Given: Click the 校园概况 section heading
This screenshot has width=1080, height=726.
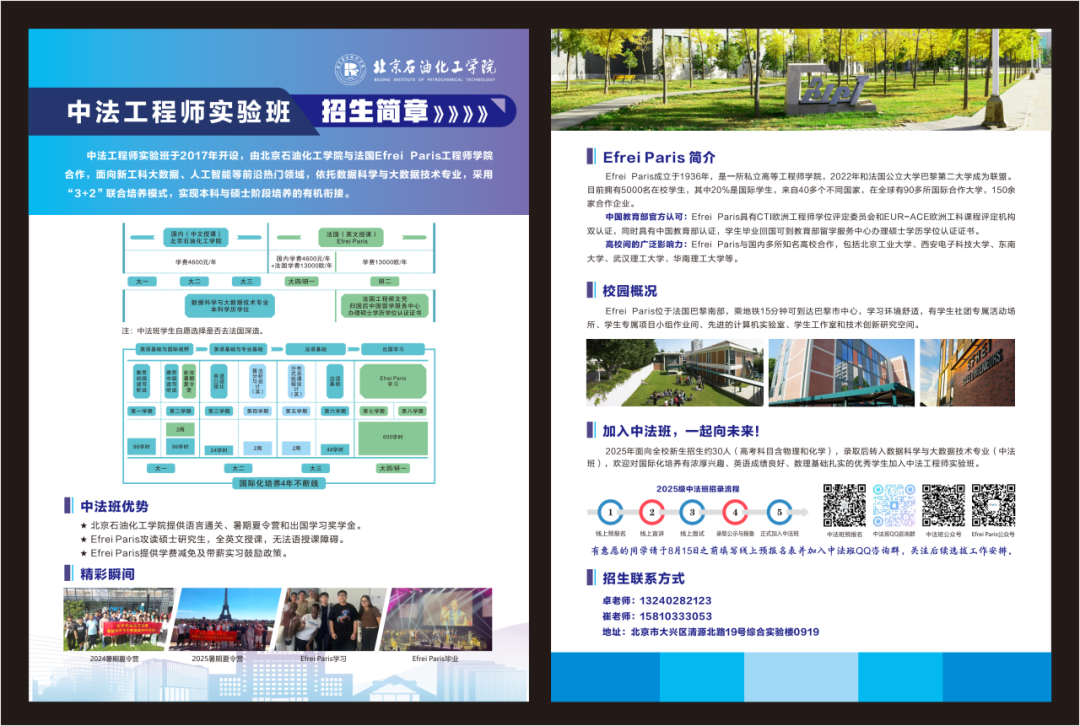Looking at the screenshot, I should (x=630, y=291).
